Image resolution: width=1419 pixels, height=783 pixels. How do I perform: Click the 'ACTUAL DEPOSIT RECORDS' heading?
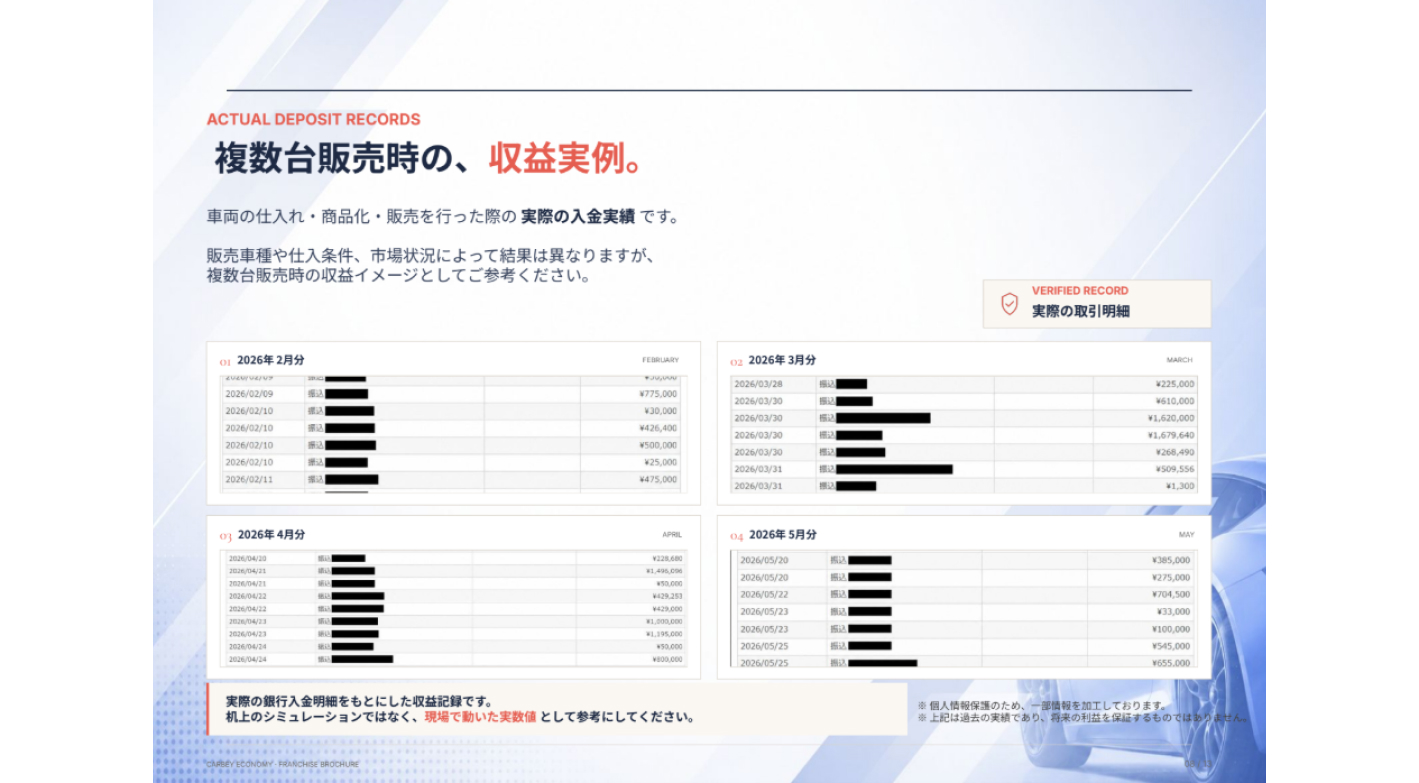click(313, 119)
